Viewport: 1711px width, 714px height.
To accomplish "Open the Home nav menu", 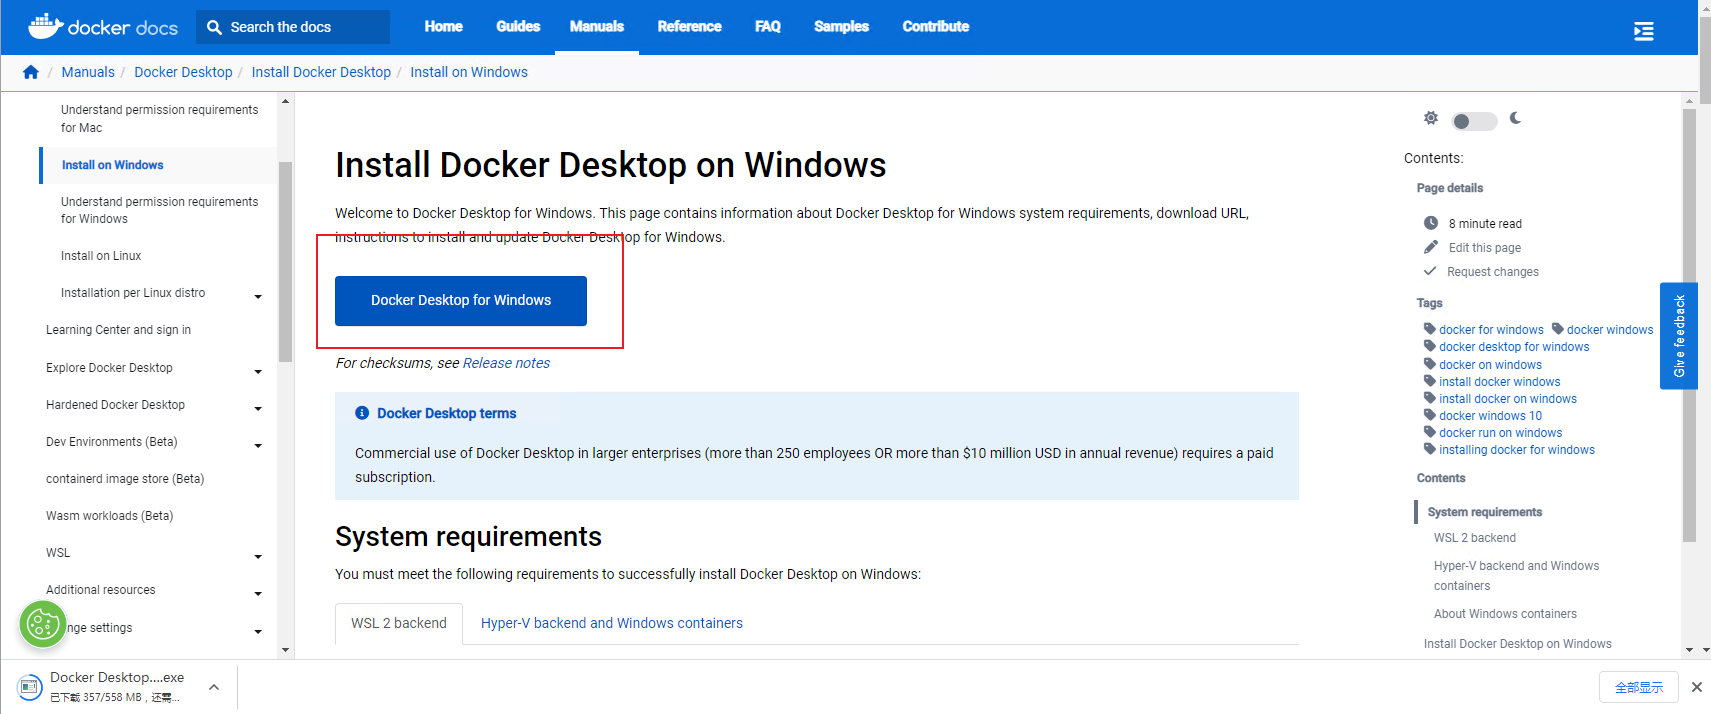I will pos(443,27).
